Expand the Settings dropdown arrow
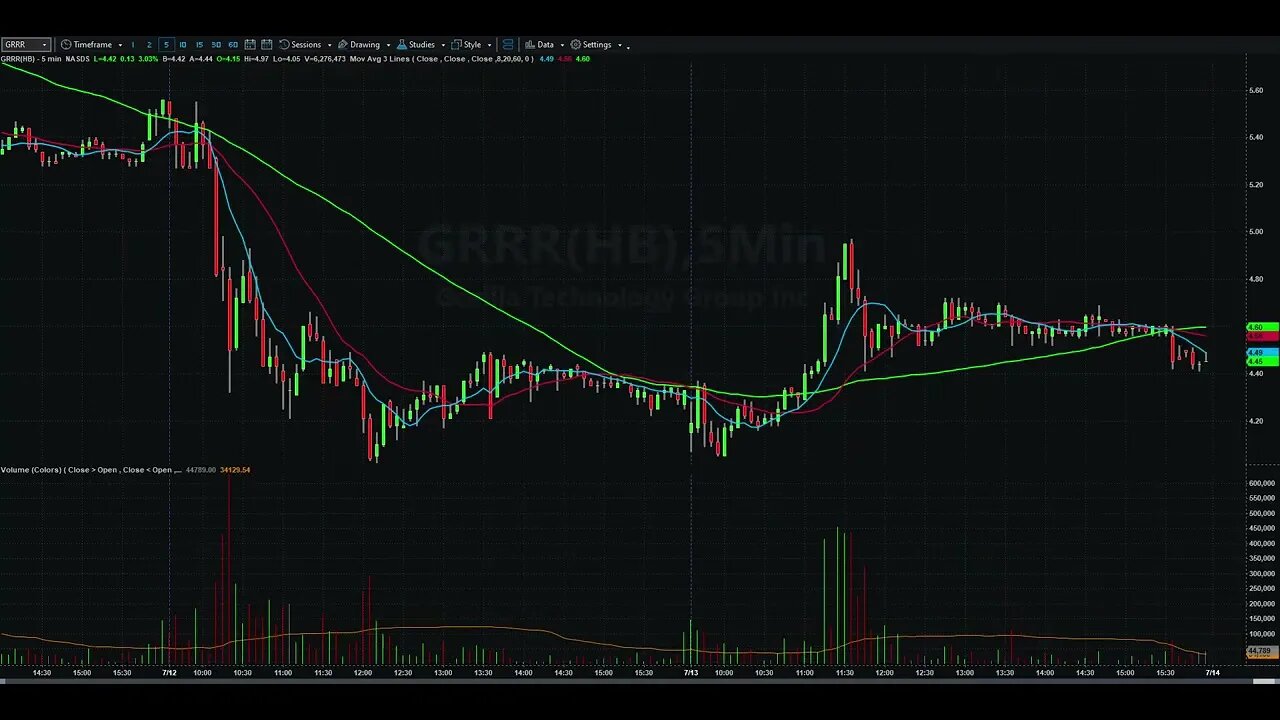Screen dimensions: 1280x720 [x=620, y=45]
